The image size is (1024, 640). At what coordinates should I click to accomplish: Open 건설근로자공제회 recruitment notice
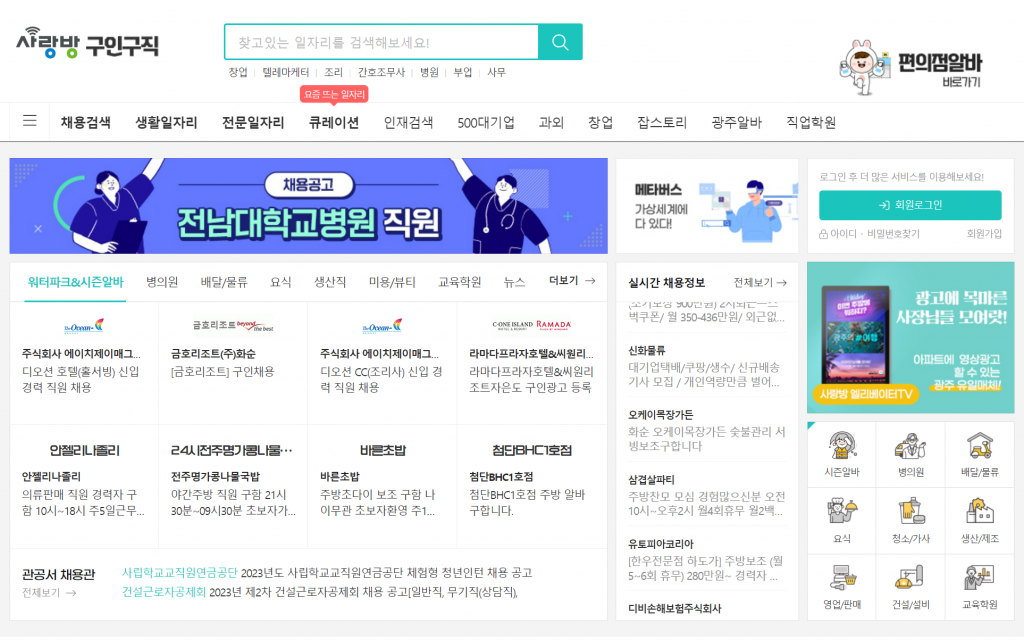[320, 592]
